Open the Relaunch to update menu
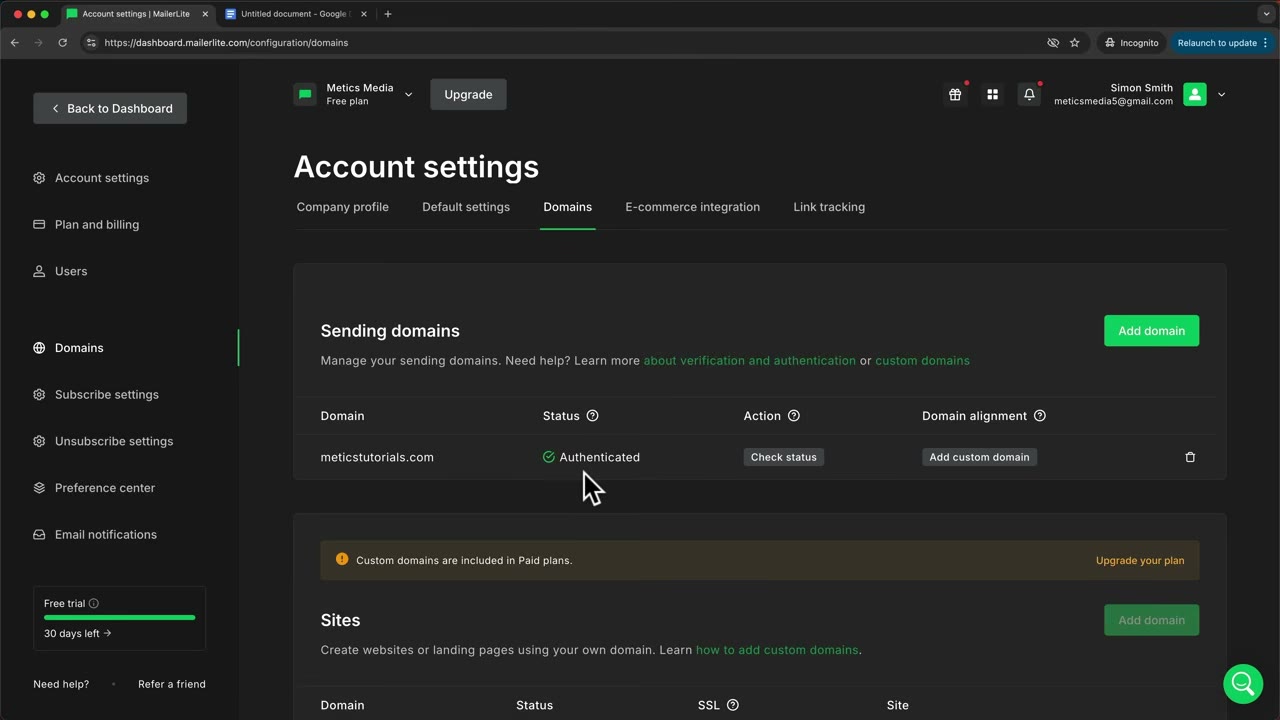The height and width of the screenshot is (720, 1280). click(x=1222, y=43)
